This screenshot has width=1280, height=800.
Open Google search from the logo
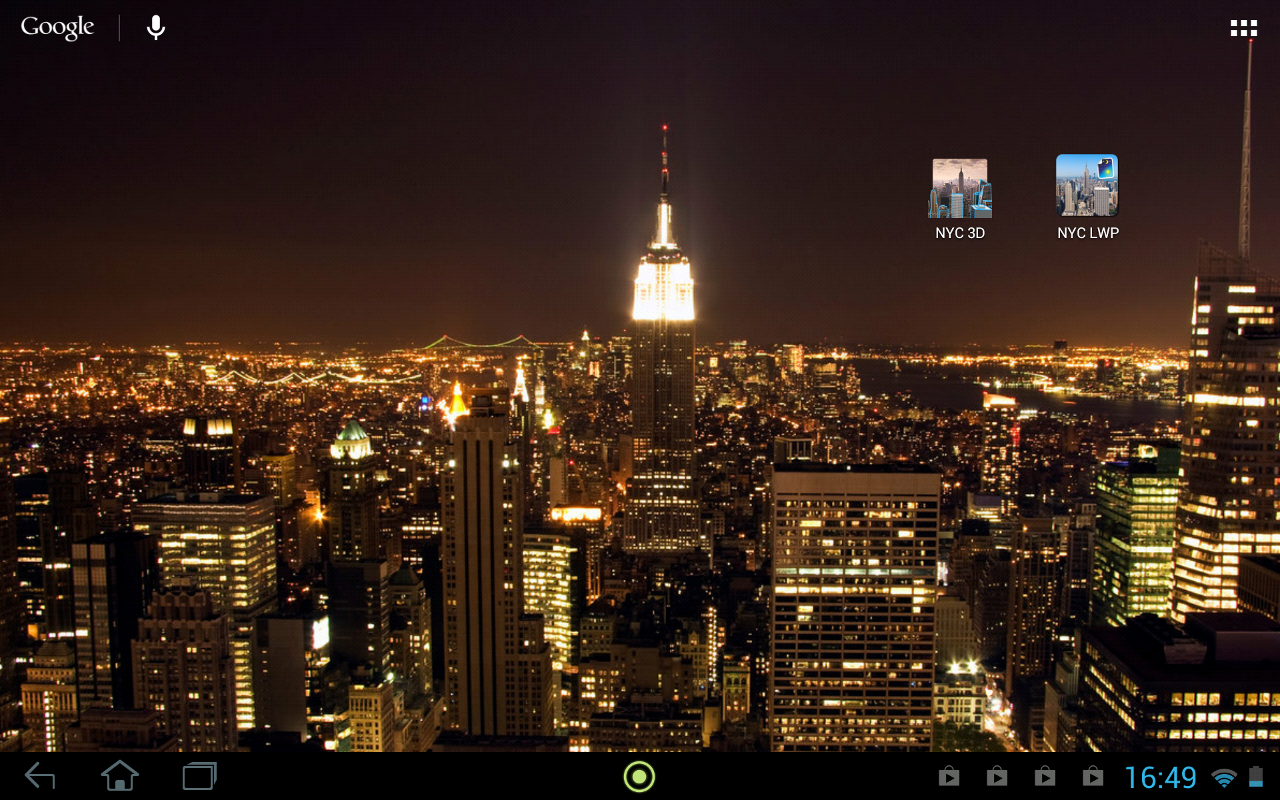(x=57, y=27)
